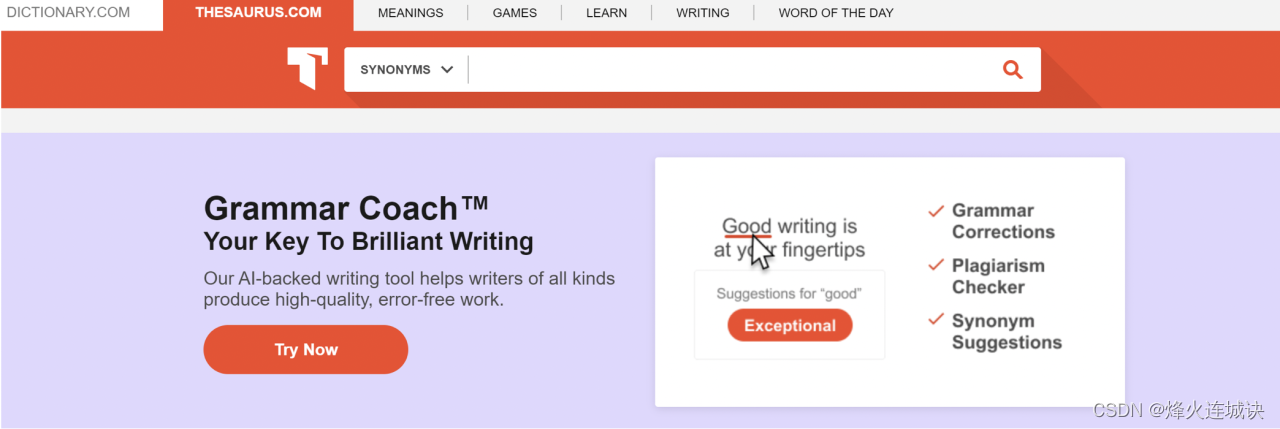Click the Synonym Suggestions text

1007,332
